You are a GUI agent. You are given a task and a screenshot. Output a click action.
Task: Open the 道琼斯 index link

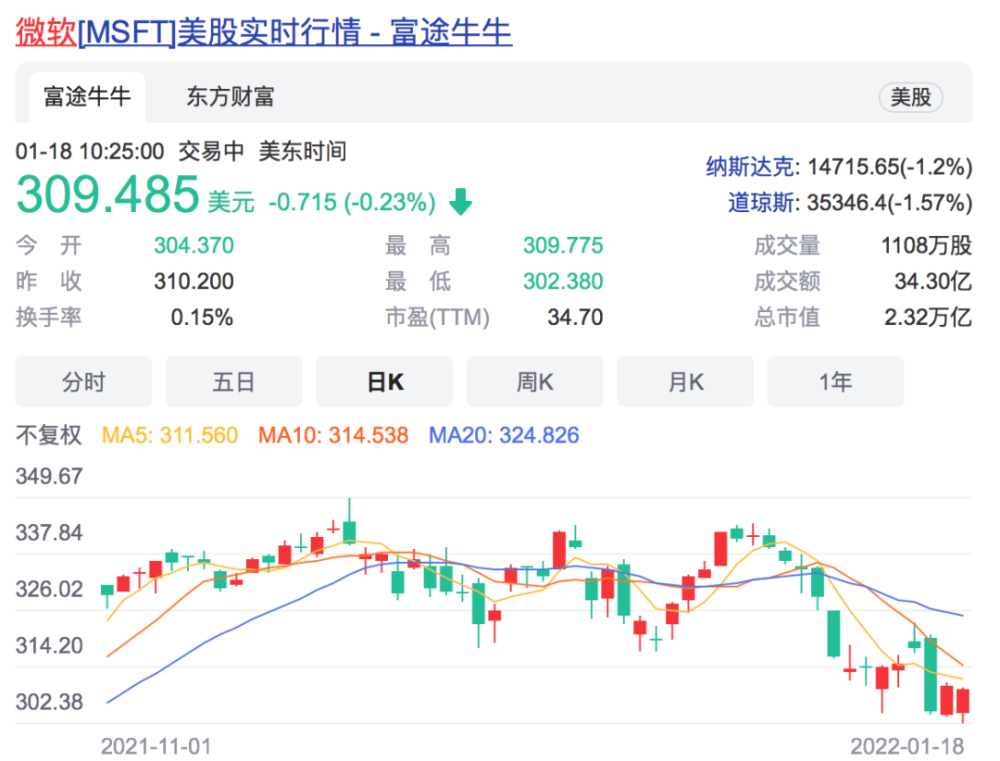point(761,203)
